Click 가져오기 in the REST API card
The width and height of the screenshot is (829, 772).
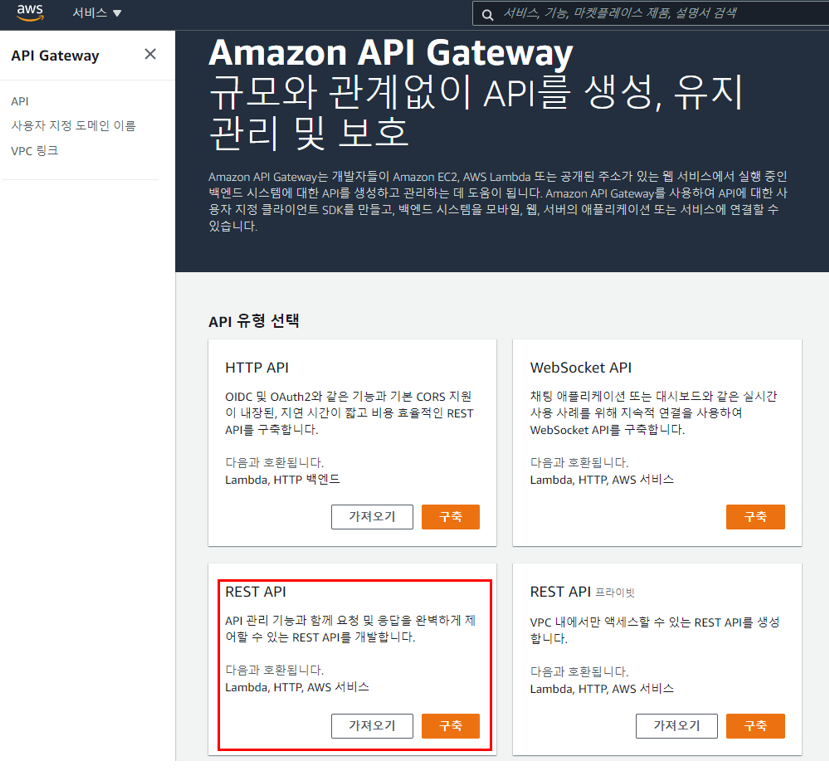pyautogui.click(x=372, y=726)
